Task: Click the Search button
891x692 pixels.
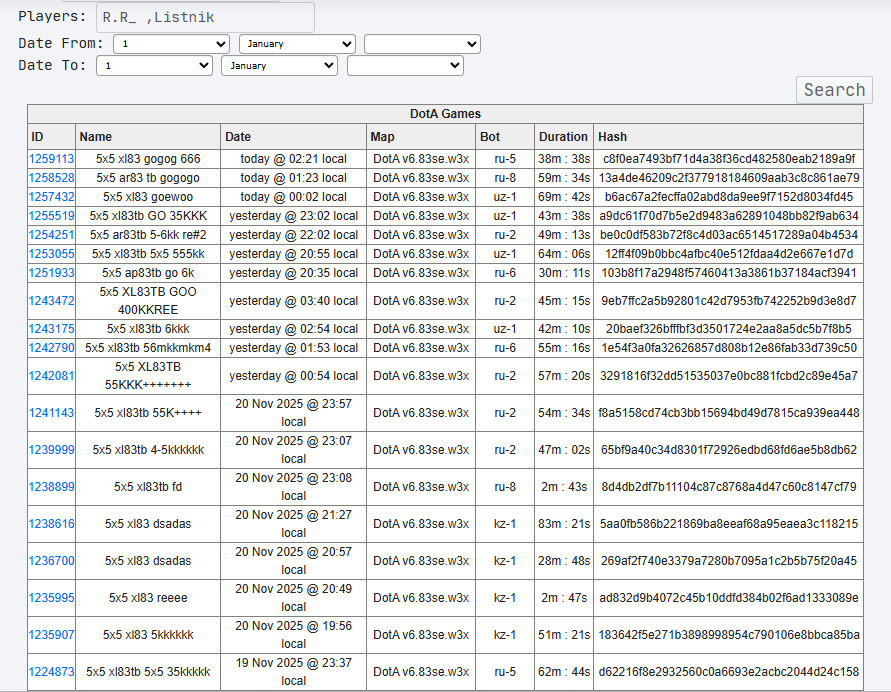Action: [x=834, y=90]
